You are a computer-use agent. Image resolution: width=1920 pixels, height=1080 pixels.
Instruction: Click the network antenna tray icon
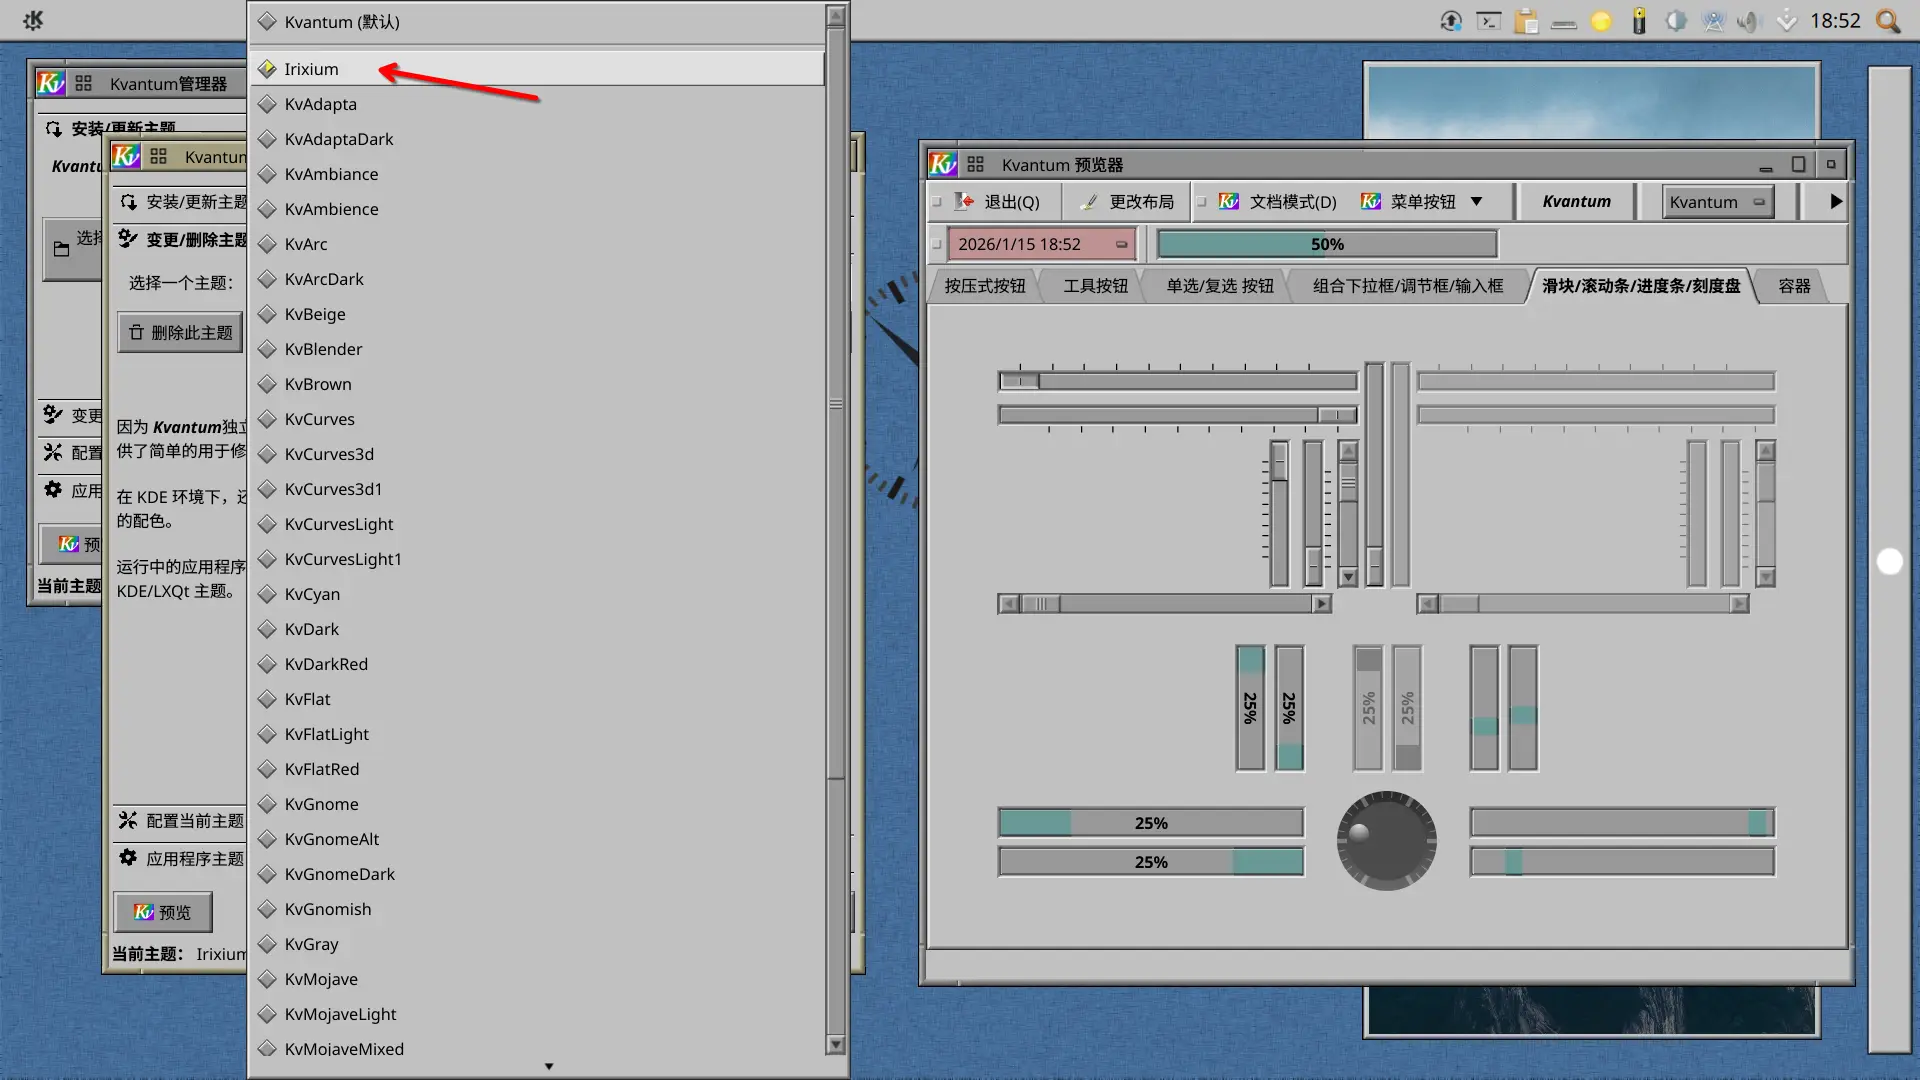[1713, 21]
